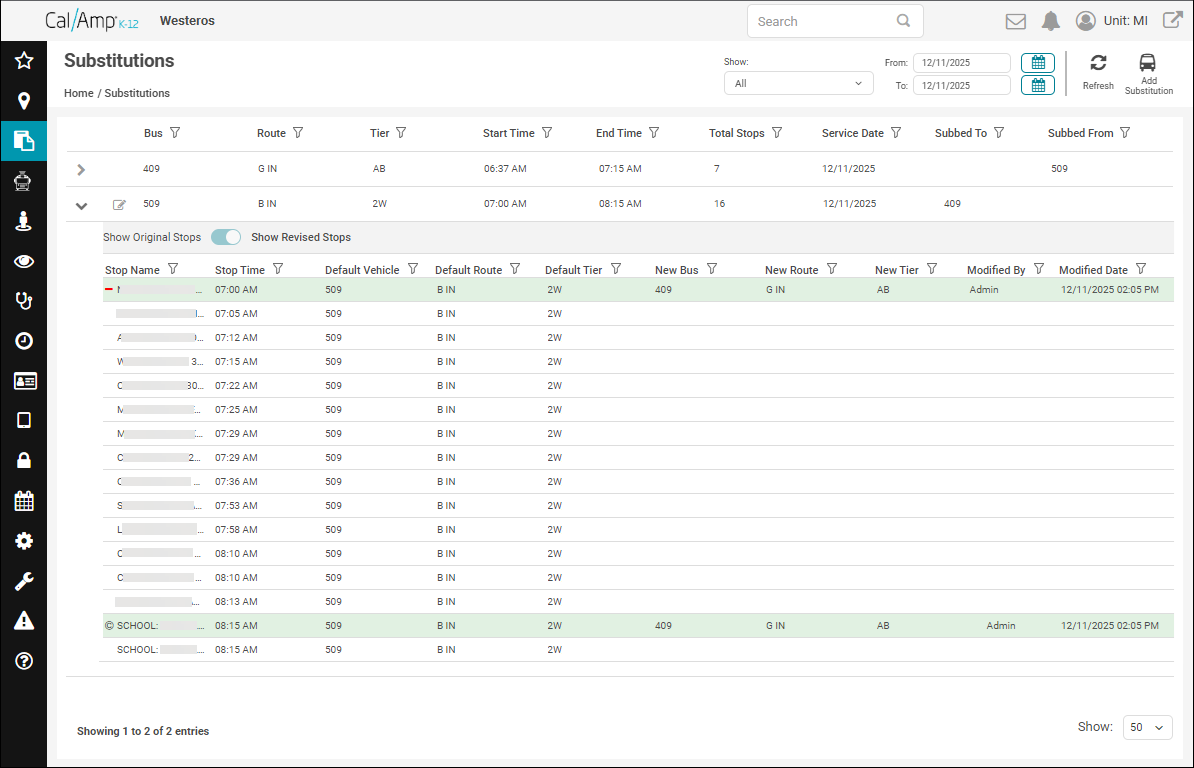Open the bus sidebar icon
The width and height of the screenshot is (1194, 768).
[x=24, y=181]
